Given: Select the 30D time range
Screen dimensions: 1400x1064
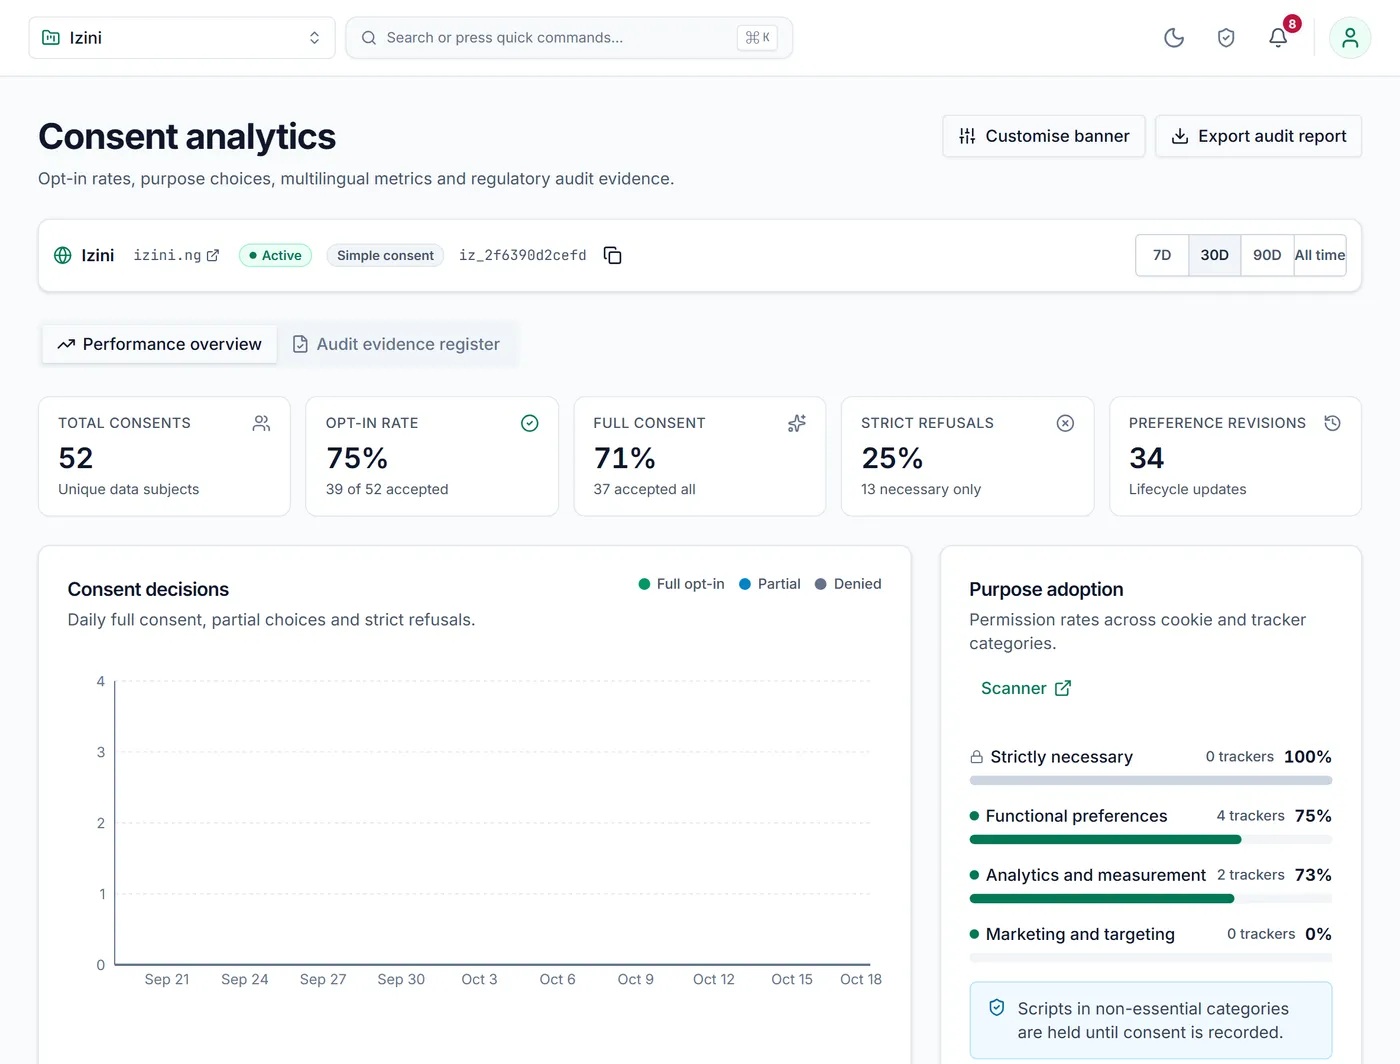Looking at the screenshot, I should pos(1215,255).
